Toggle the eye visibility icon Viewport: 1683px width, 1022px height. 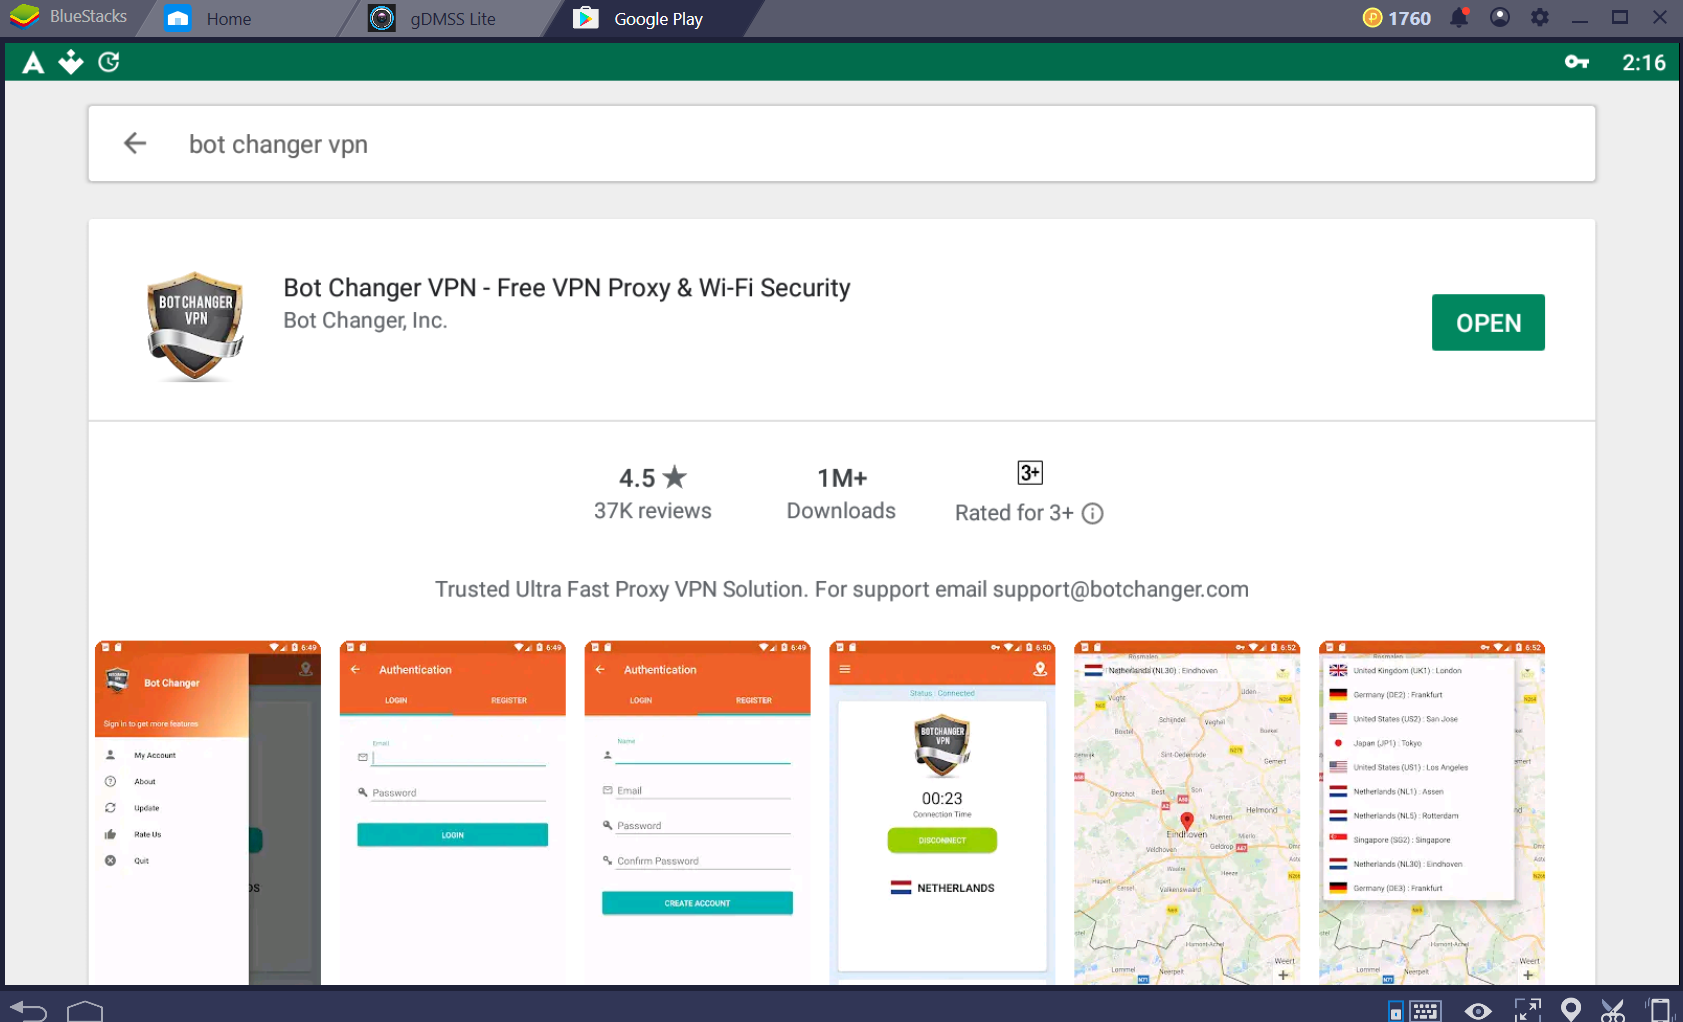click(x=1478, y=1011)
